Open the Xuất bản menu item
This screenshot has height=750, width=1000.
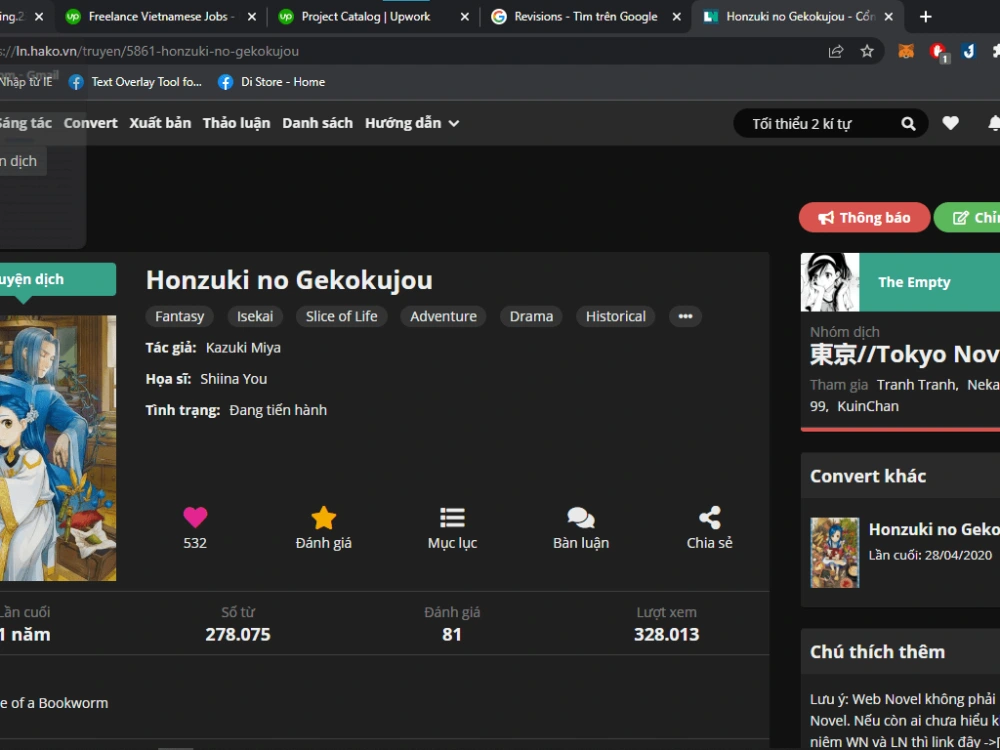tap(160, 123)
